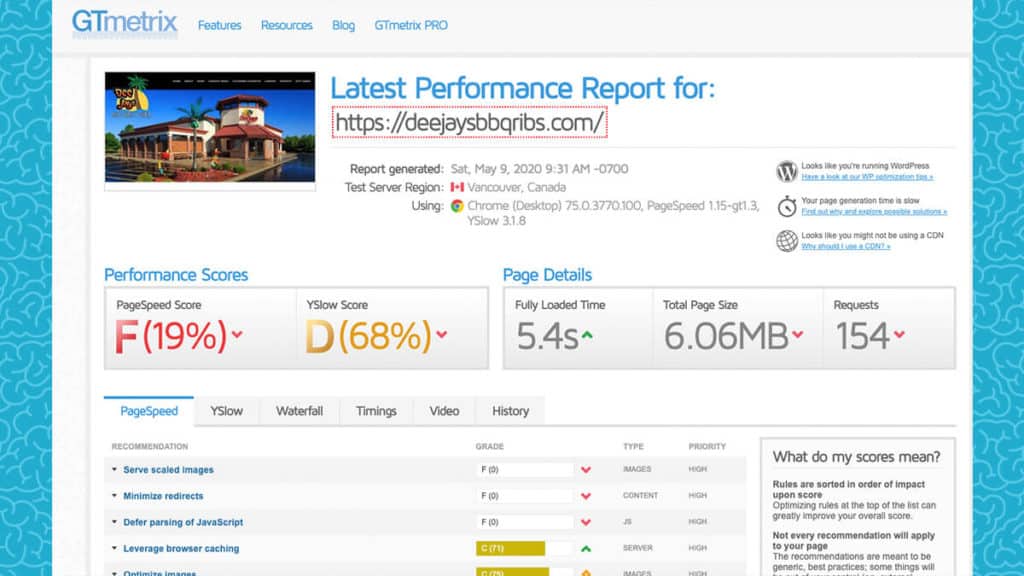Expand the Defer parsing of JavaScript row

[x=183, y=522]
